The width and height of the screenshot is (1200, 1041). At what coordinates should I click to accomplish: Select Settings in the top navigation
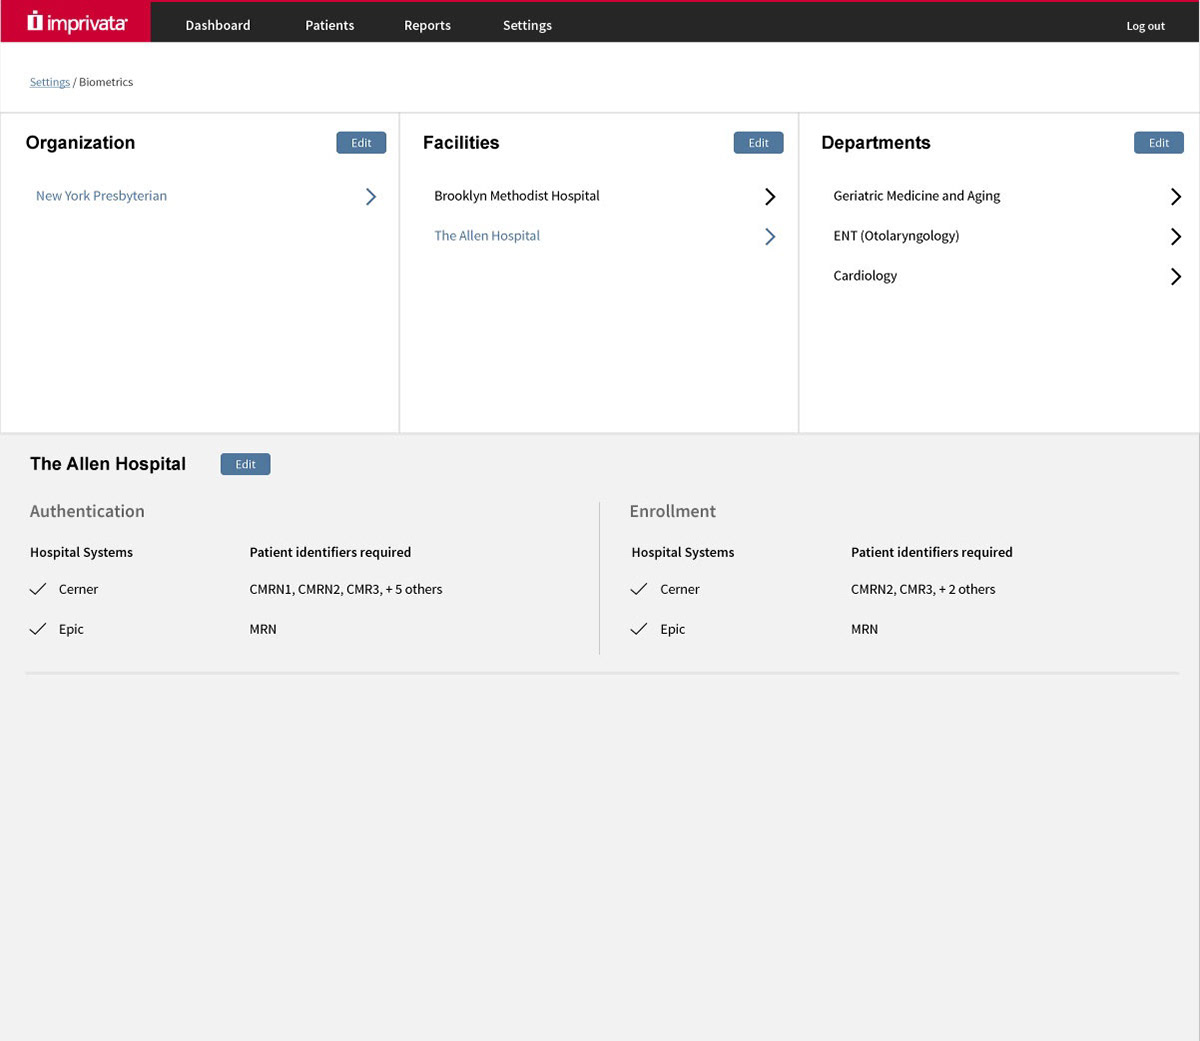point(527,25)
